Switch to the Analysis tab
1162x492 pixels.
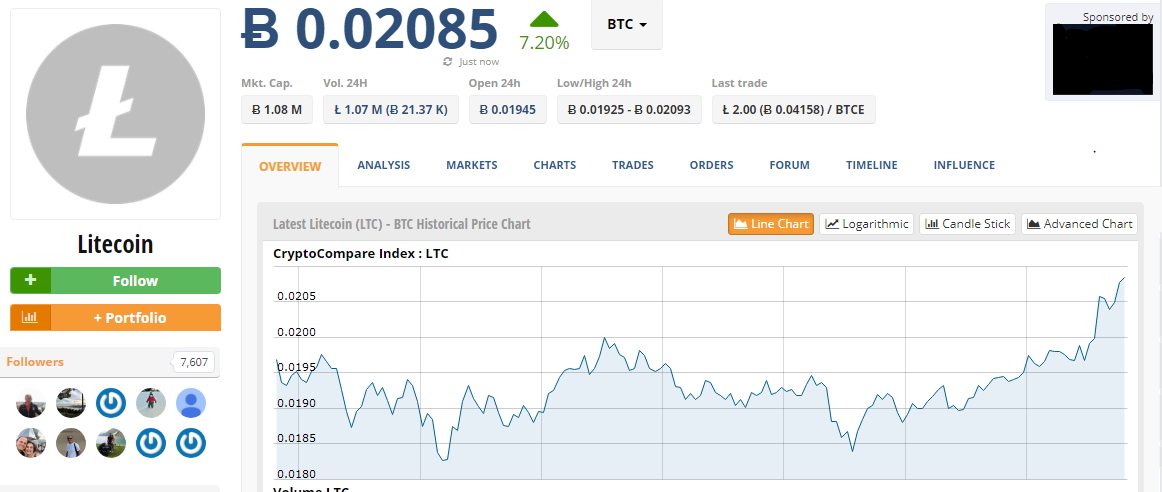[x=384, y=165]
